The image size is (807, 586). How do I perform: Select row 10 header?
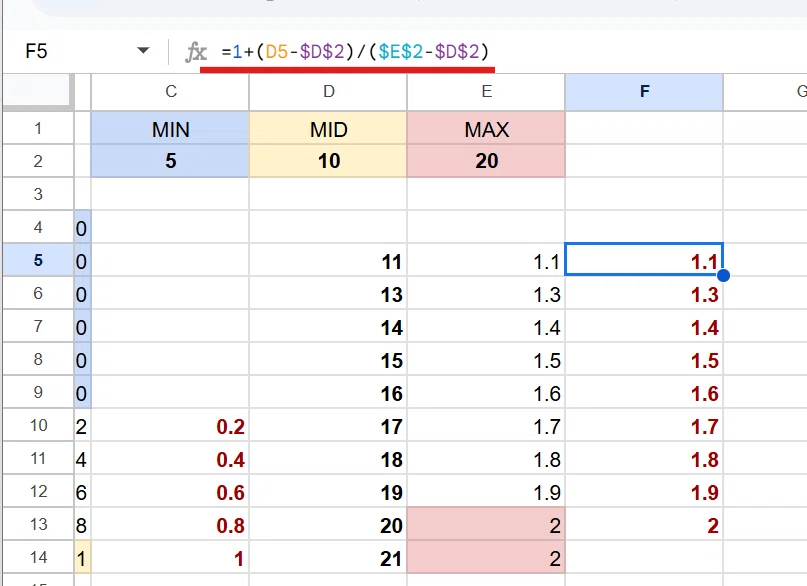(x=38, y=425)
